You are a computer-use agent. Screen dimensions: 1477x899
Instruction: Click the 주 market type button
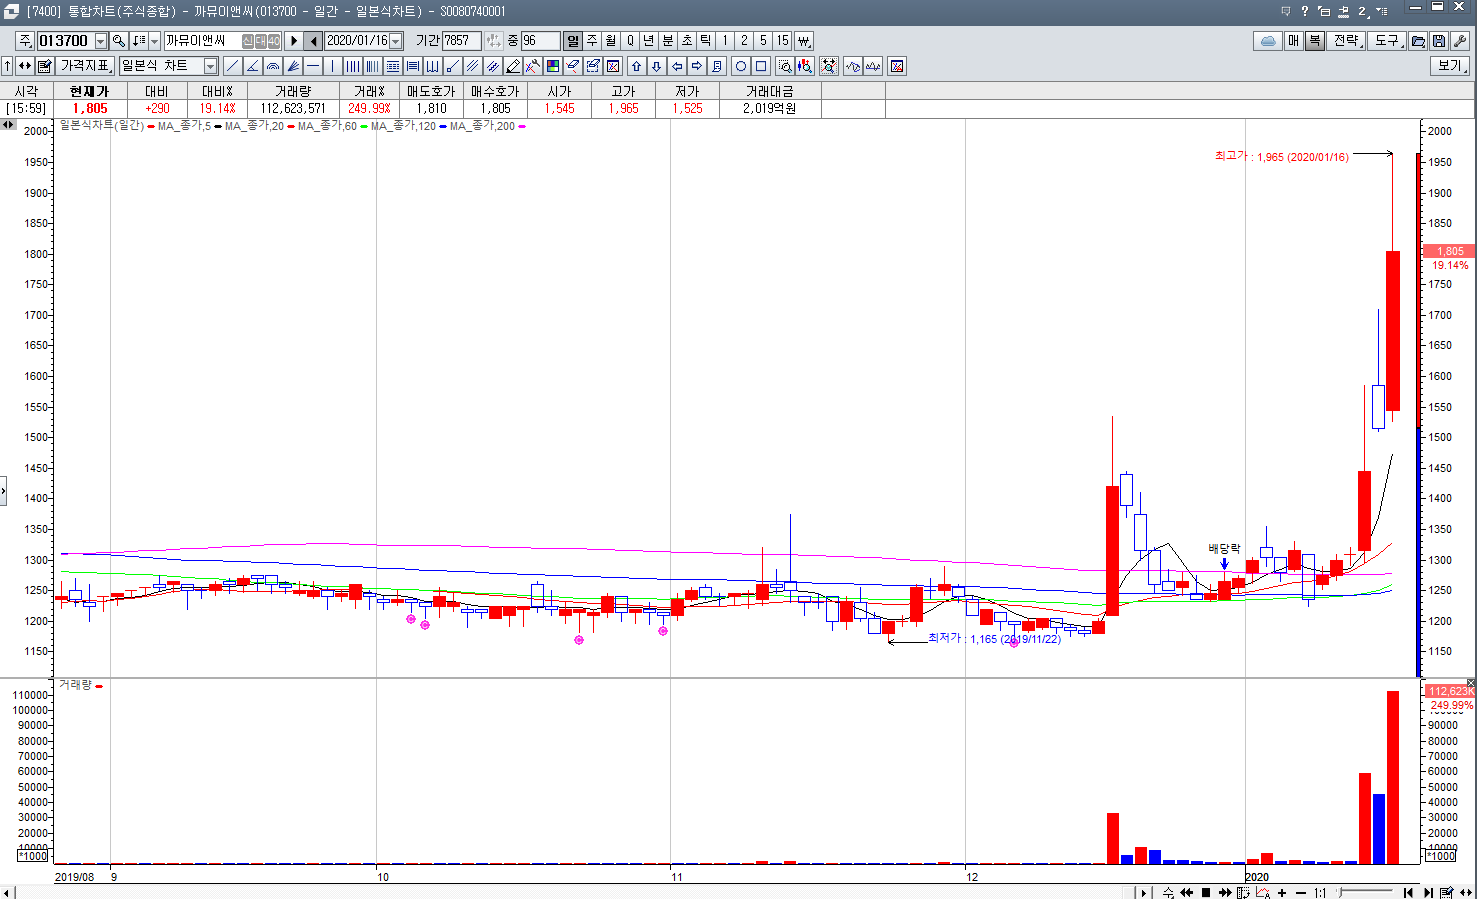point(25,41)
